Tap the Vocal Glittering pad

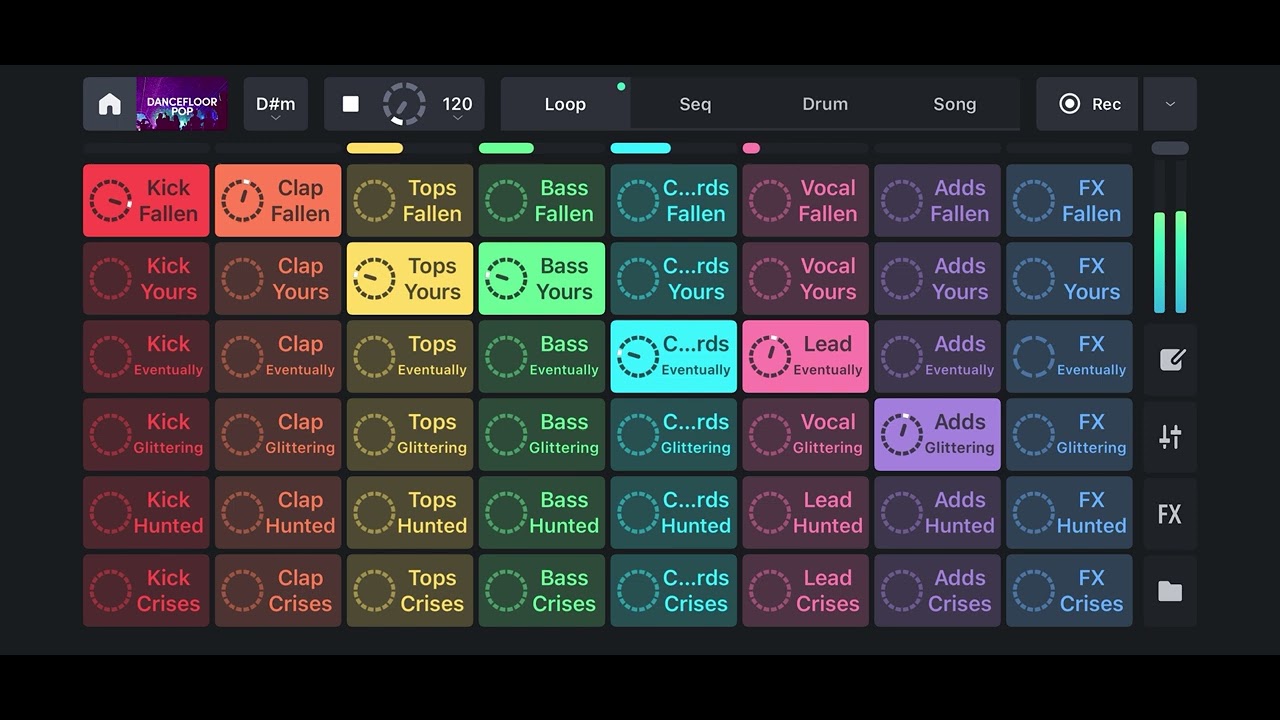pyautogui.click(x=806, y=435)
